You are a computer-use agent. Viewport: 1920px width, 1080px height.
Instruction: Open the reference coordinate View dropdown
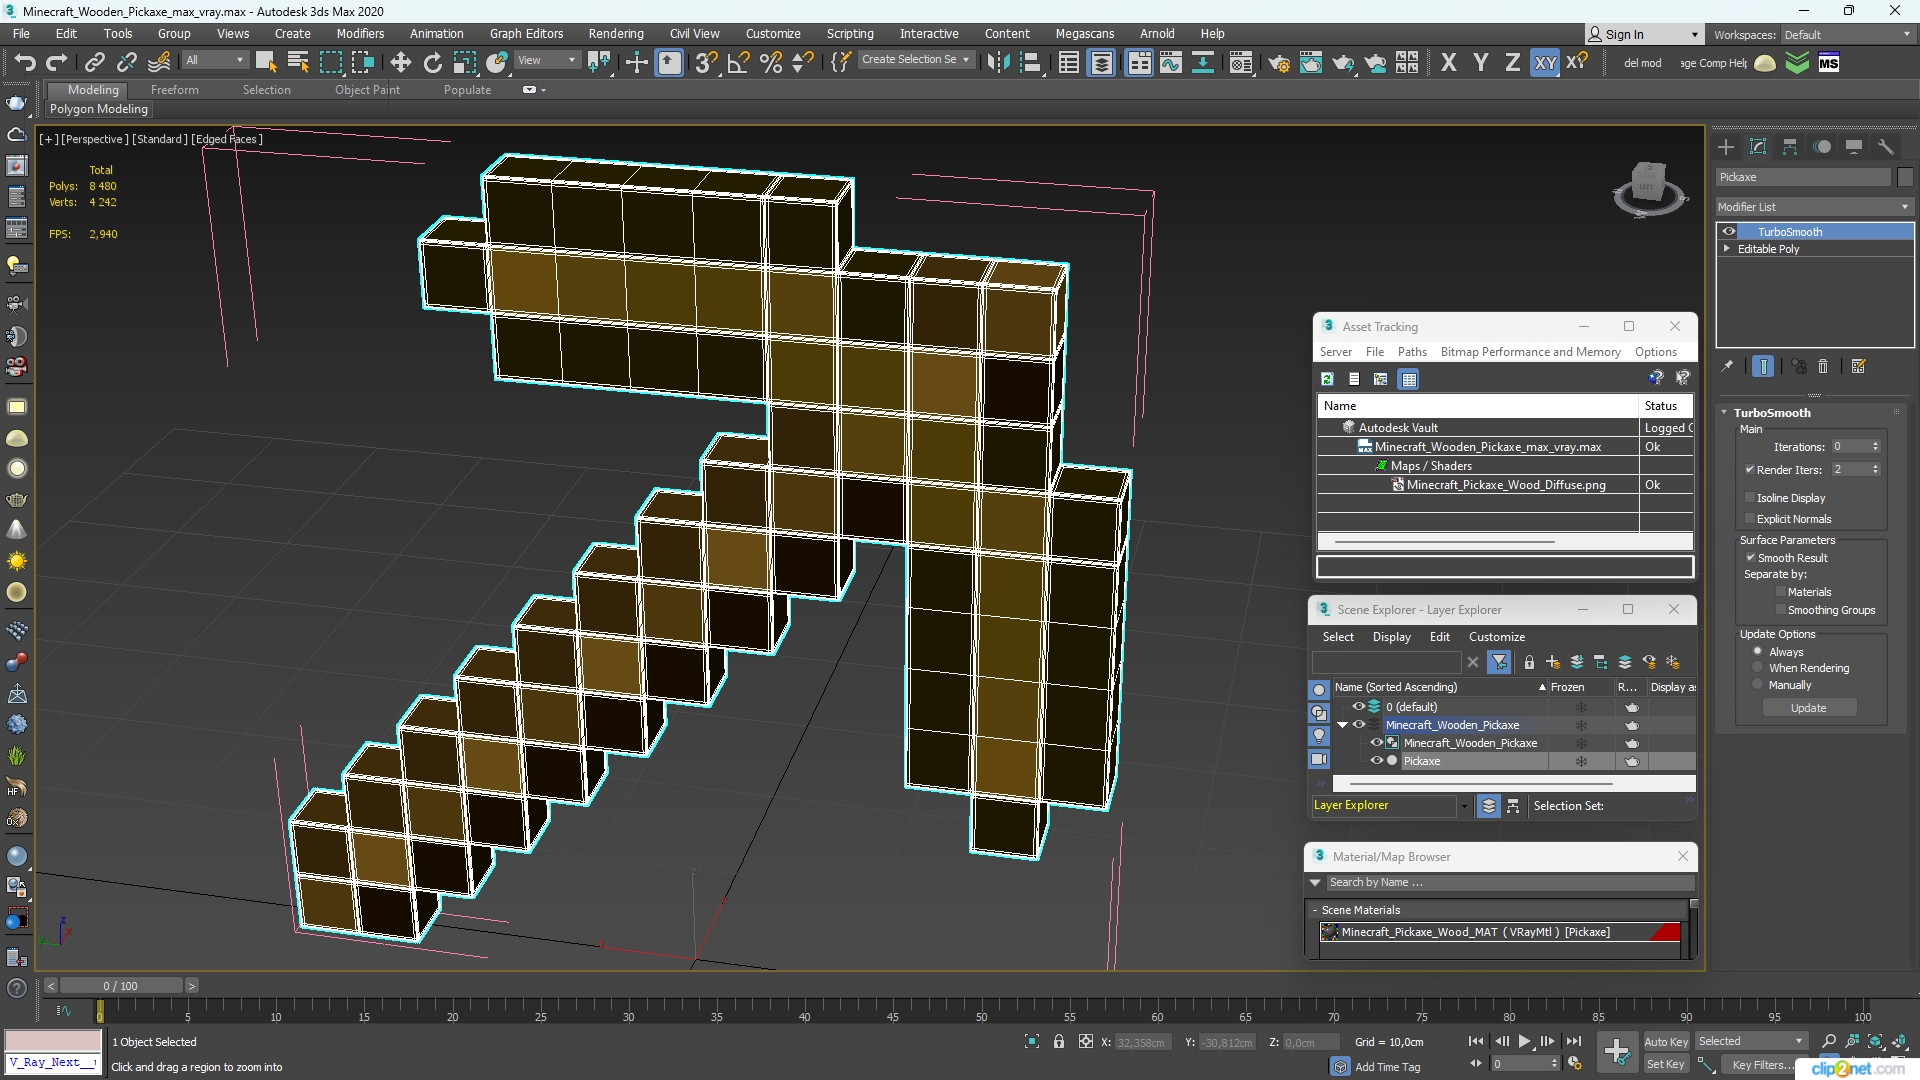(546, 60)
